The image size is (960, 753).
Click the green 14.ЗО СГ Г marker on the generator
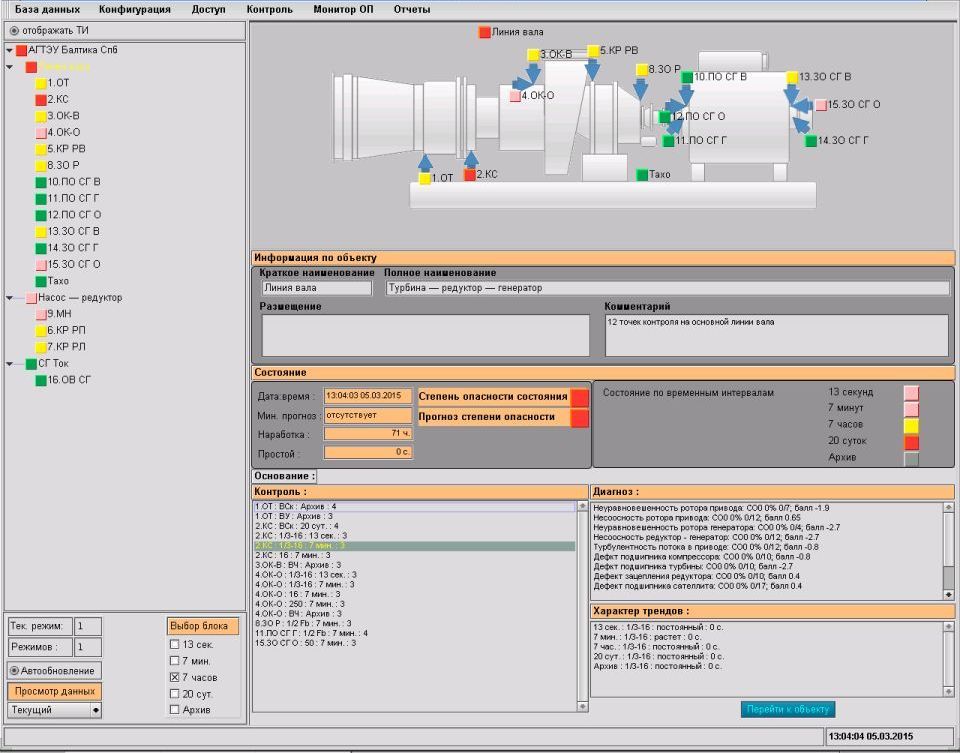tap(811, 141)
